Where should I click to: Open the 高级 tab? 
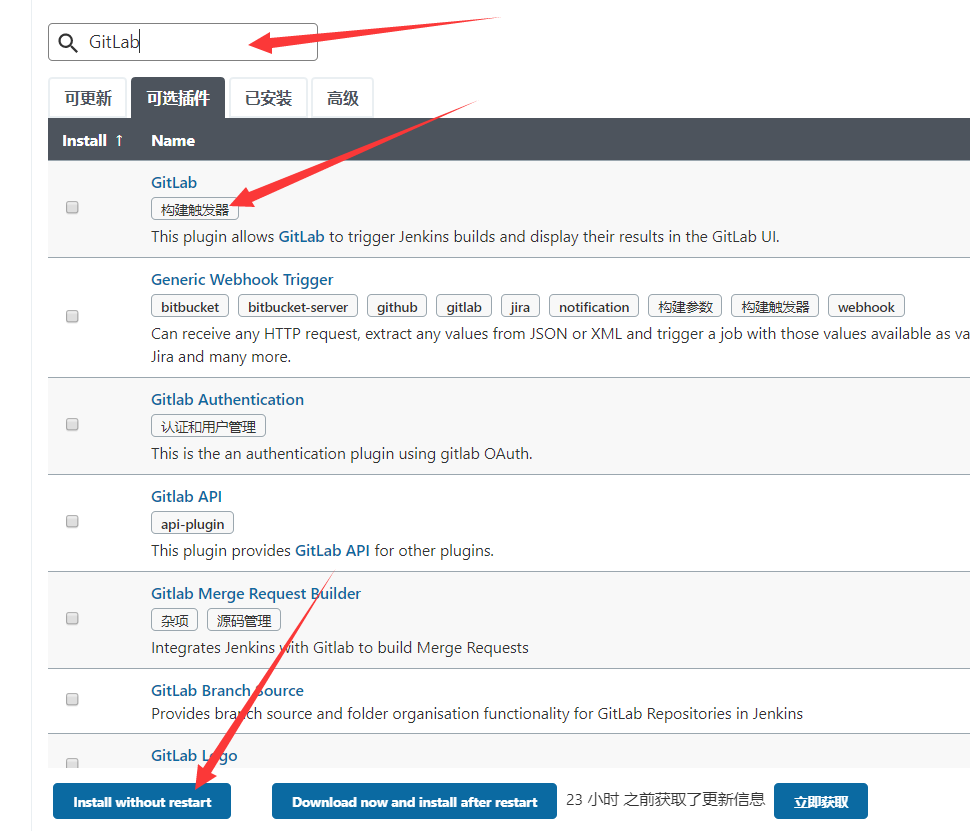[x=343, y=98]
